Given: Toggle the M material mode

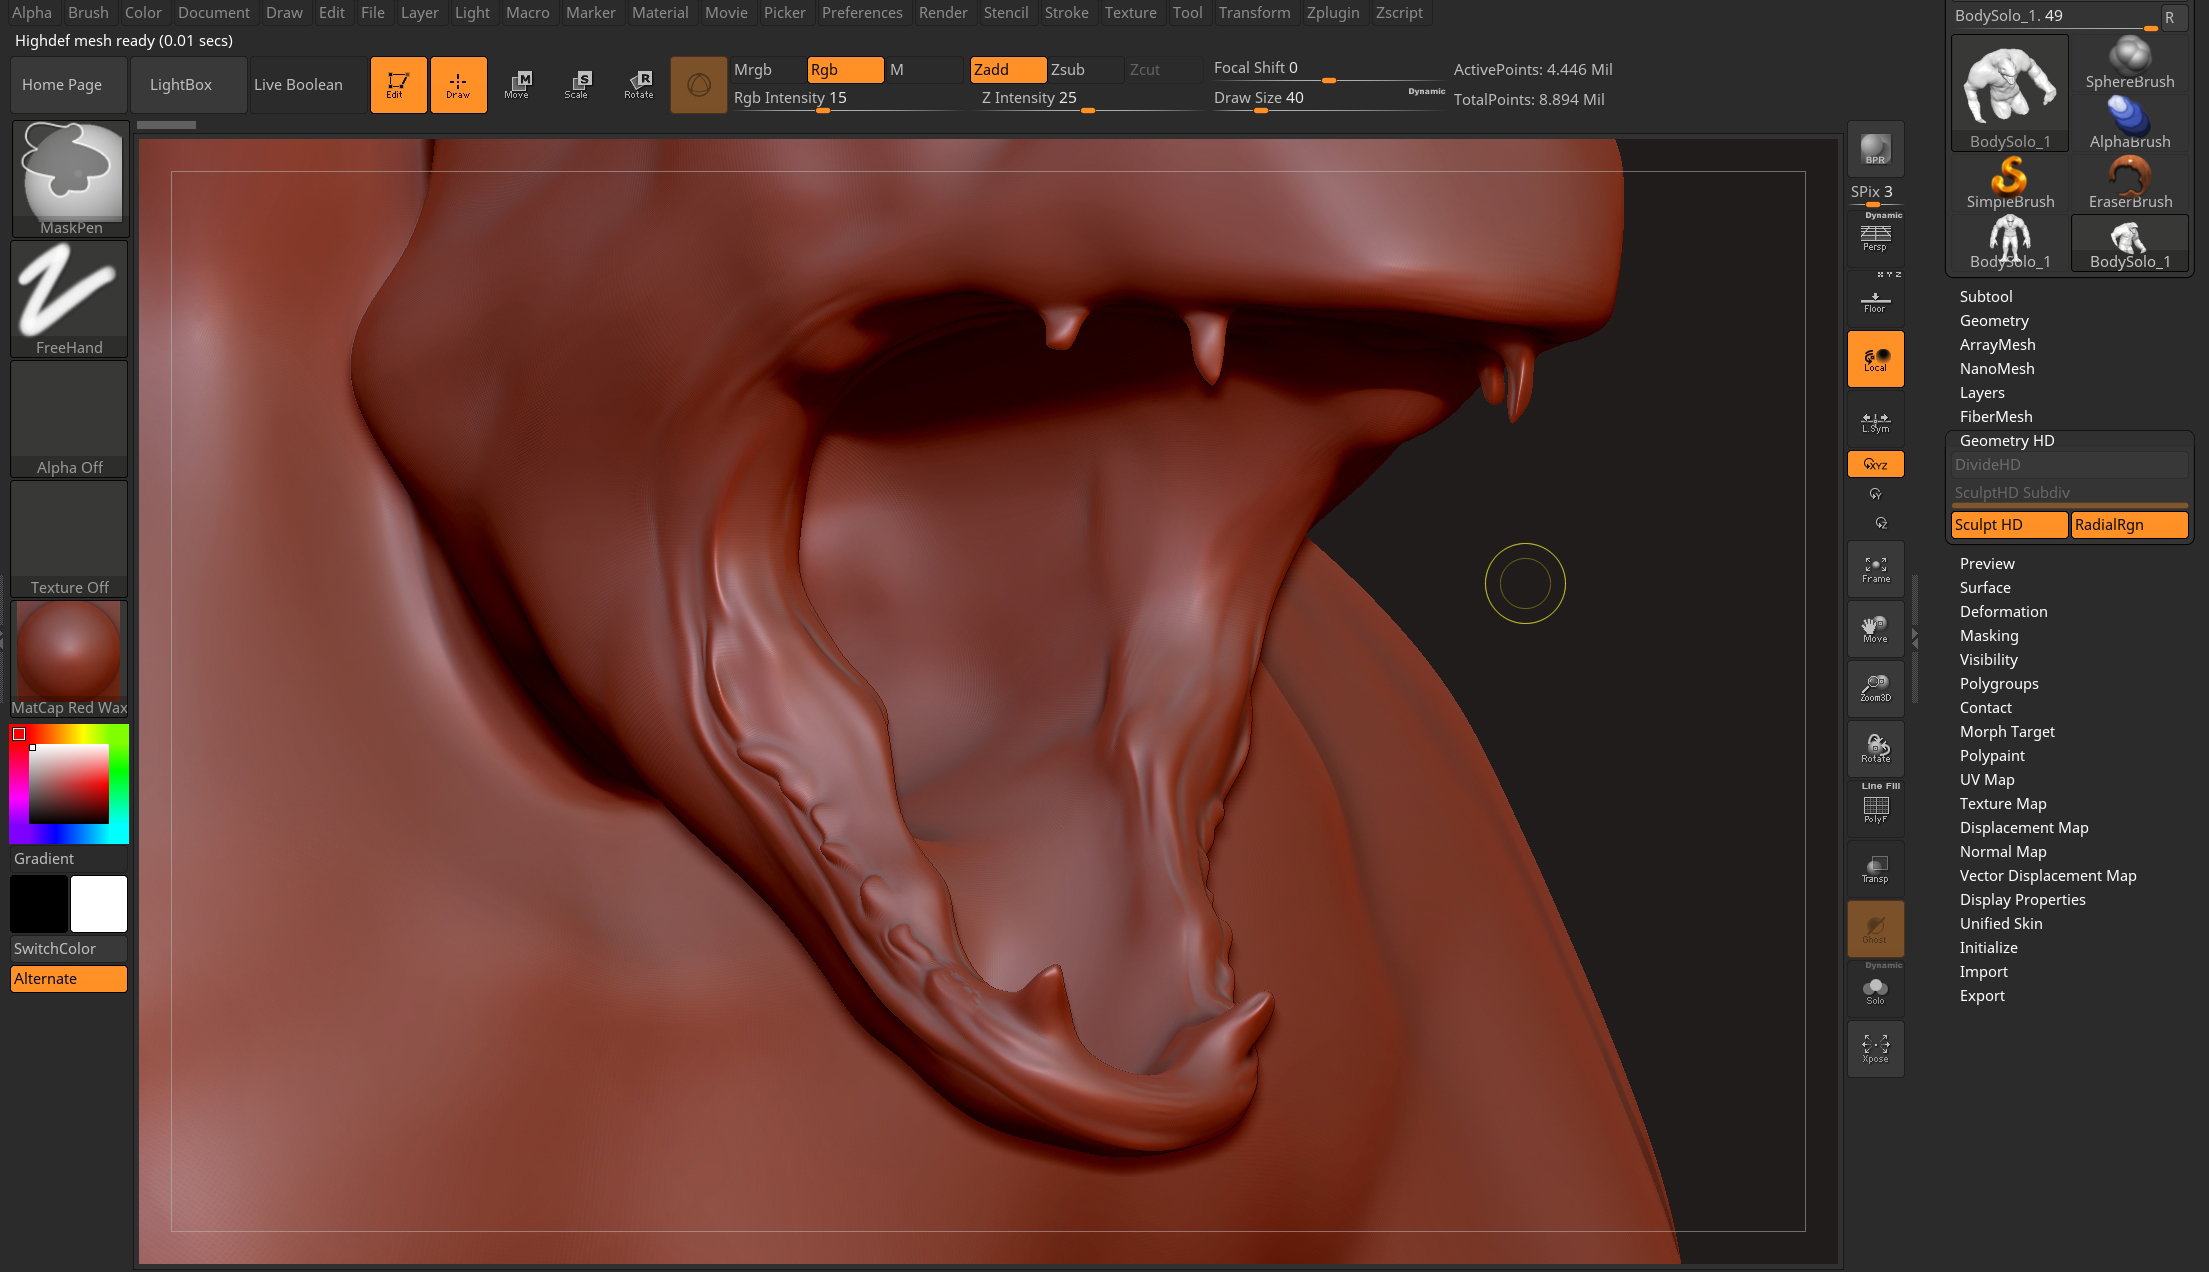Looking at the screenshot, I should coord(925,70).
